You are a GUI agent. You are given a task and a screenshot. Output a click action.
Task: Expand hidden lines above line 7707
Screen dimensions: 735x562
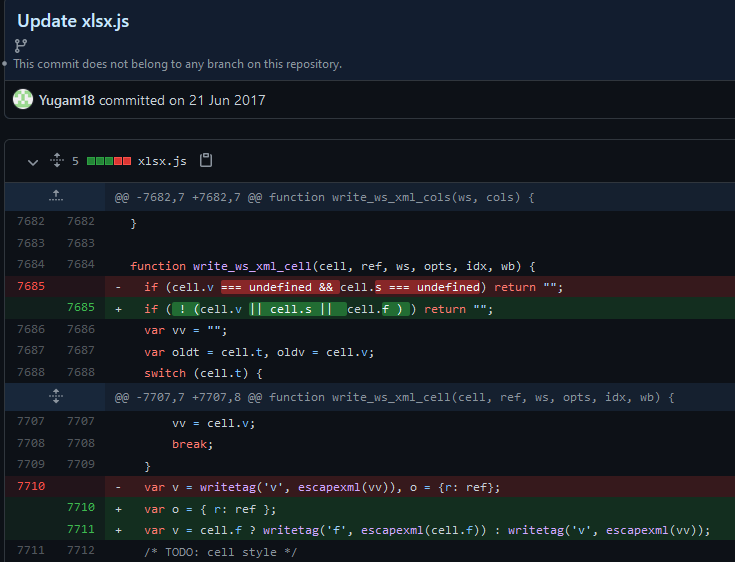[x=55, y=397]
